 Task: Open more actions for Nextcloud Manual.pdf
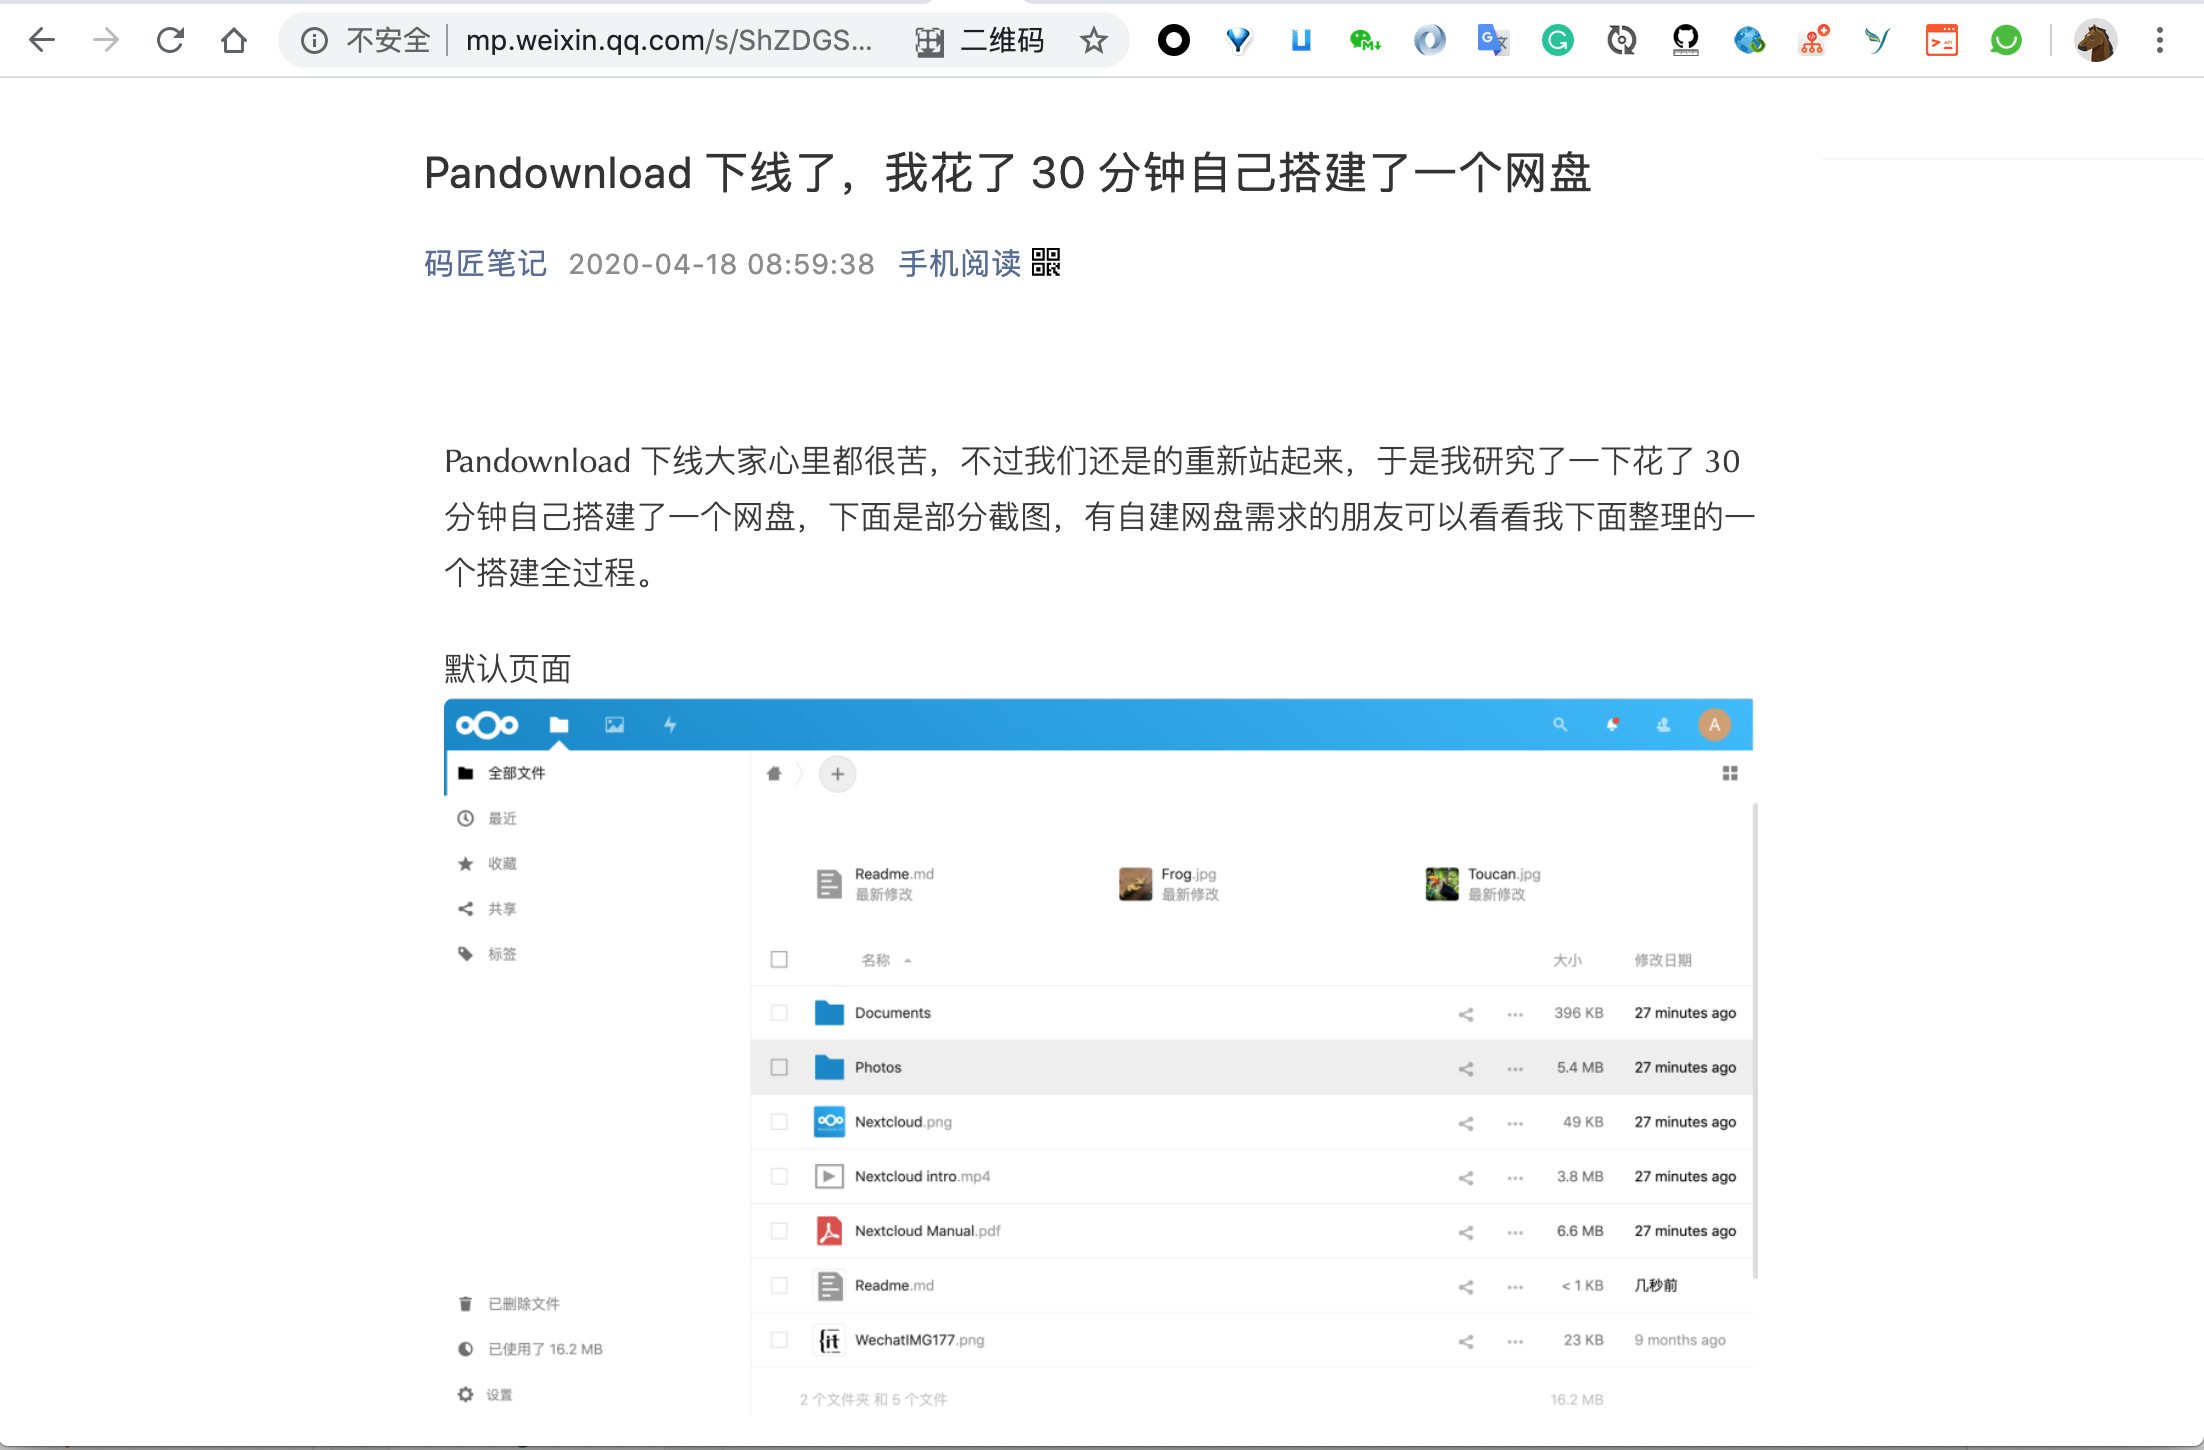(x=1515, y=1232)
